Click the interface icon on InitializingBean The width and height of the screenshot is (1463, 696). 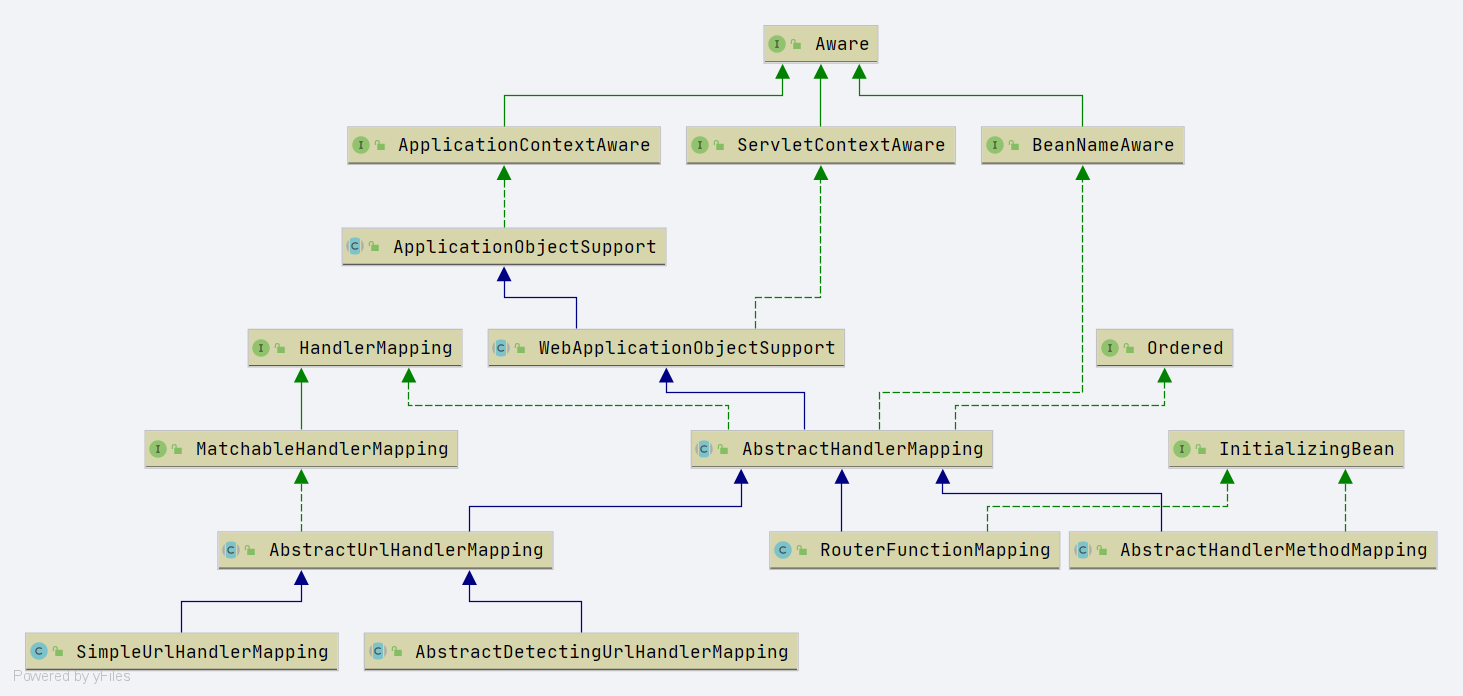pos(1181,449)
